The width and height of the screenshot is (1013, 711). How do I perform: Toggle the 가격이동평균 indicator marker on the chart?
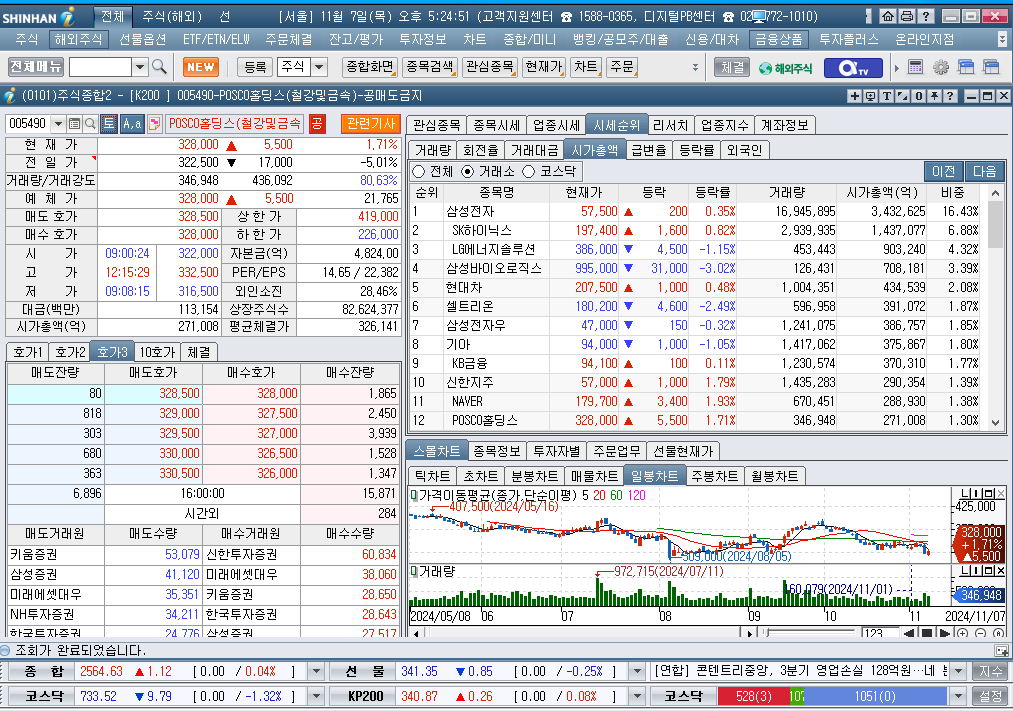point(413,495)
